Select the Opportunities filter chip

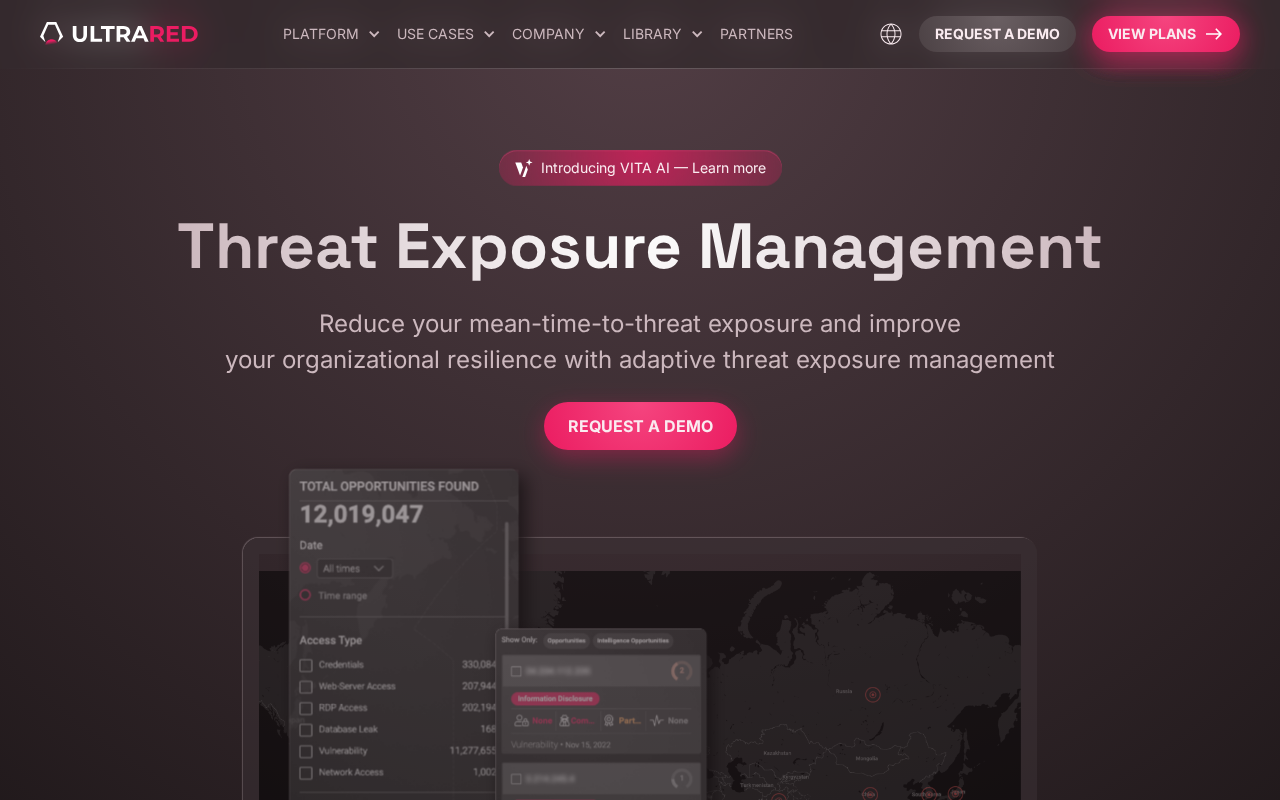[x=566, y=640]
